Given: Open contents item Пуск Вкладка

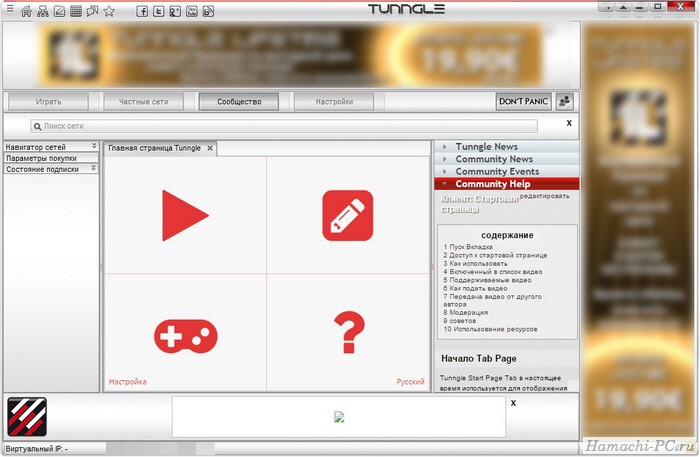Looking at the screenshot, I should click(468, 247).
